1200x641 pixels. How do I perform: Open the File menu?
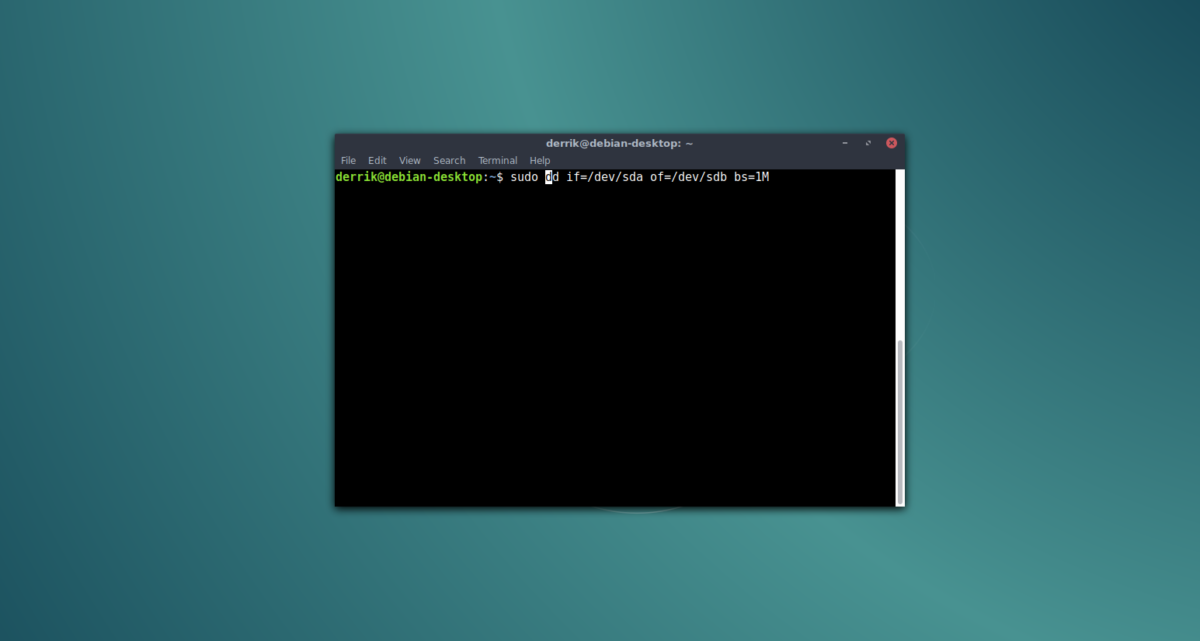coord(348,160)
